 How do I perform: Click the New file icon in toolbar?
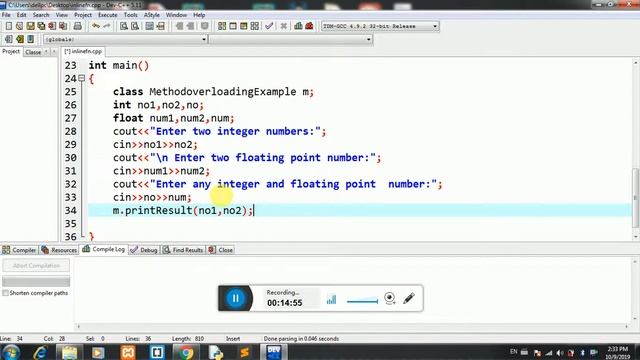coord(9,26)
